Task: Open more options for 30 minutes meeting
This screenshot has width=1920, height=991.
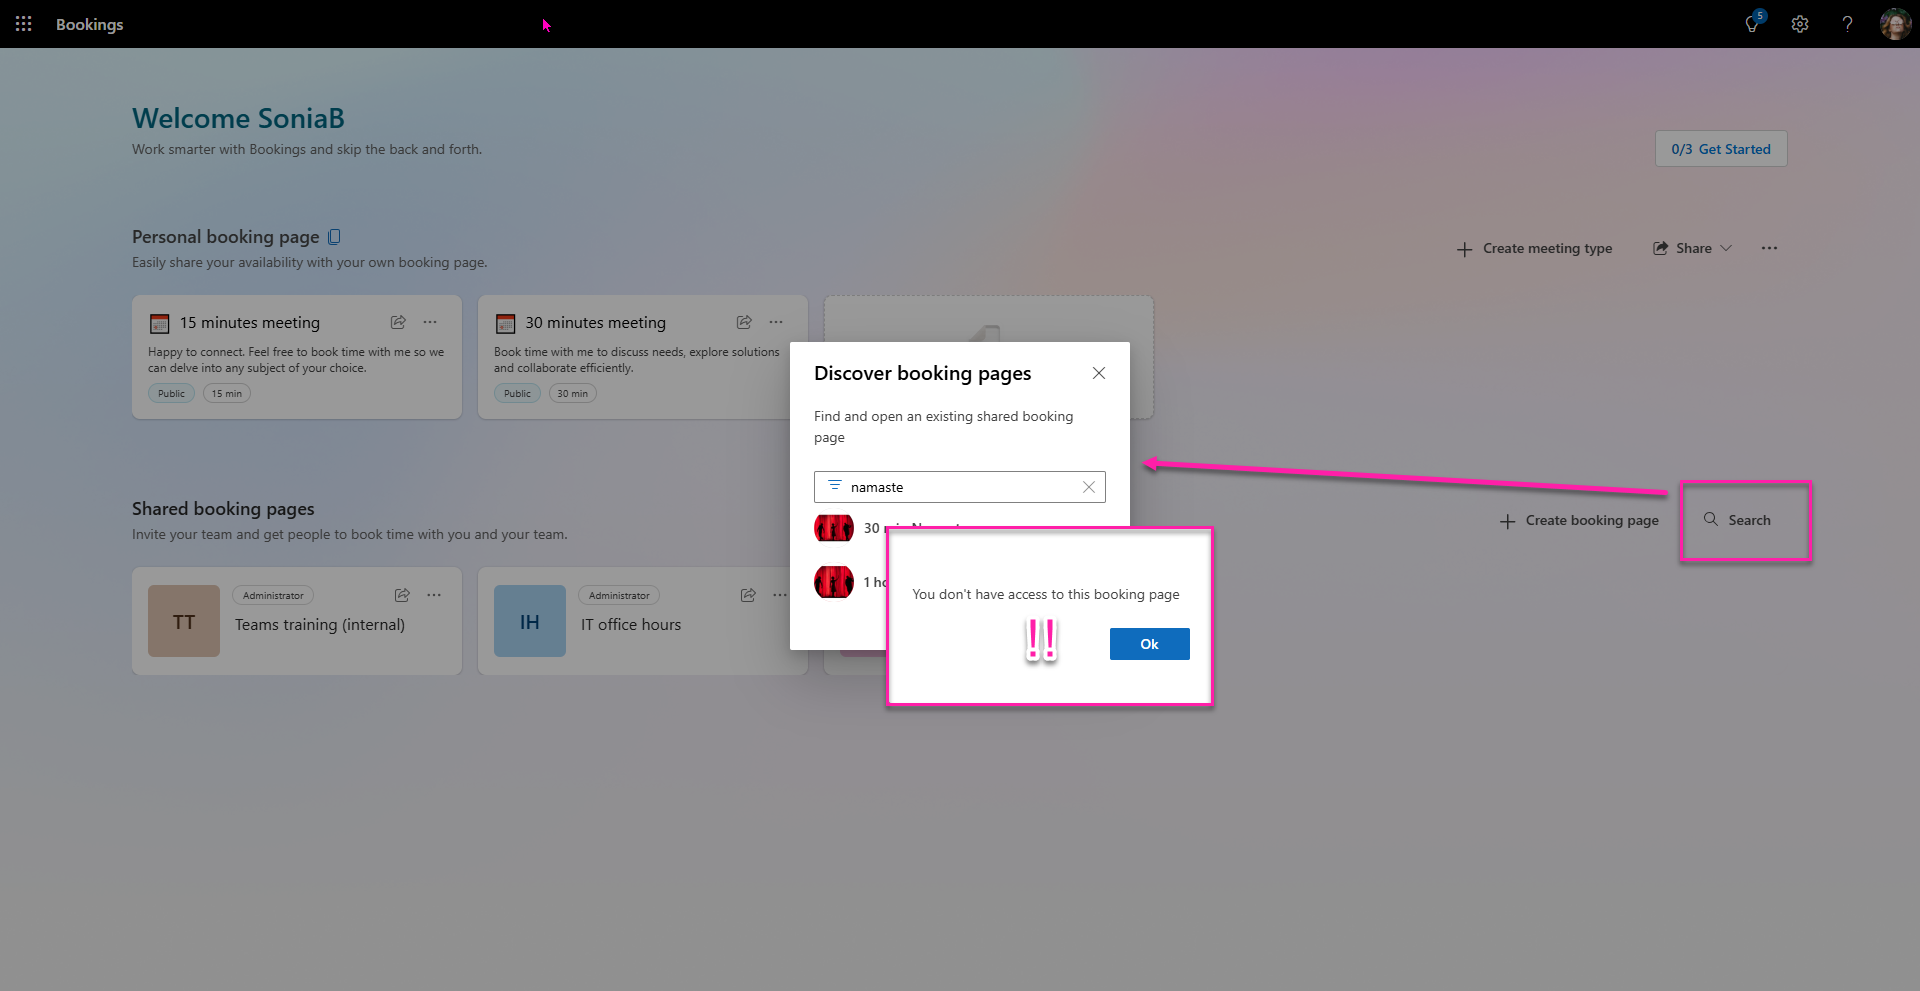Action: [x=776, y=322]
